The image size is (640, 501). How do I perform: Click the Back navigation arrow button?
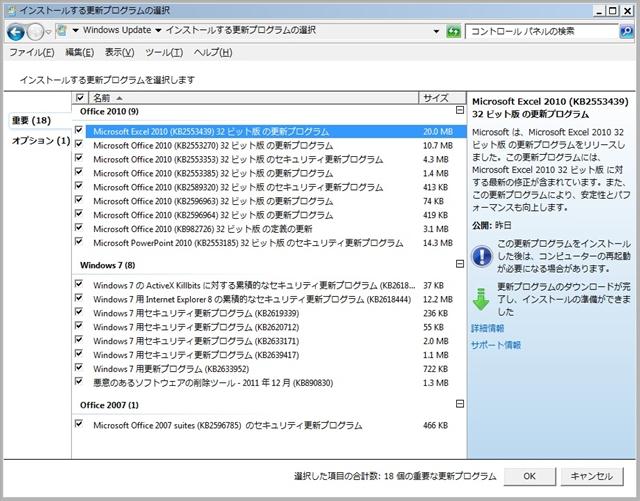click(x=16, y=32)
